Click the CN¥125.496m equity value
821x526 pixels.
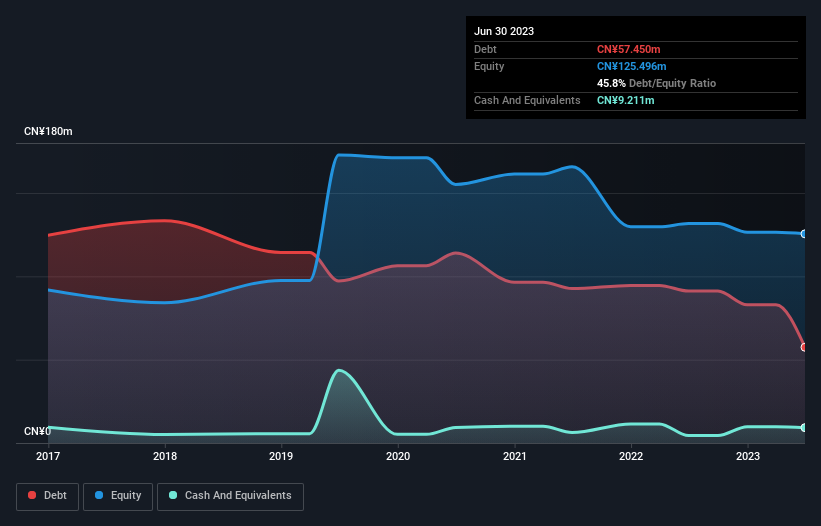(x=631, y=66)
